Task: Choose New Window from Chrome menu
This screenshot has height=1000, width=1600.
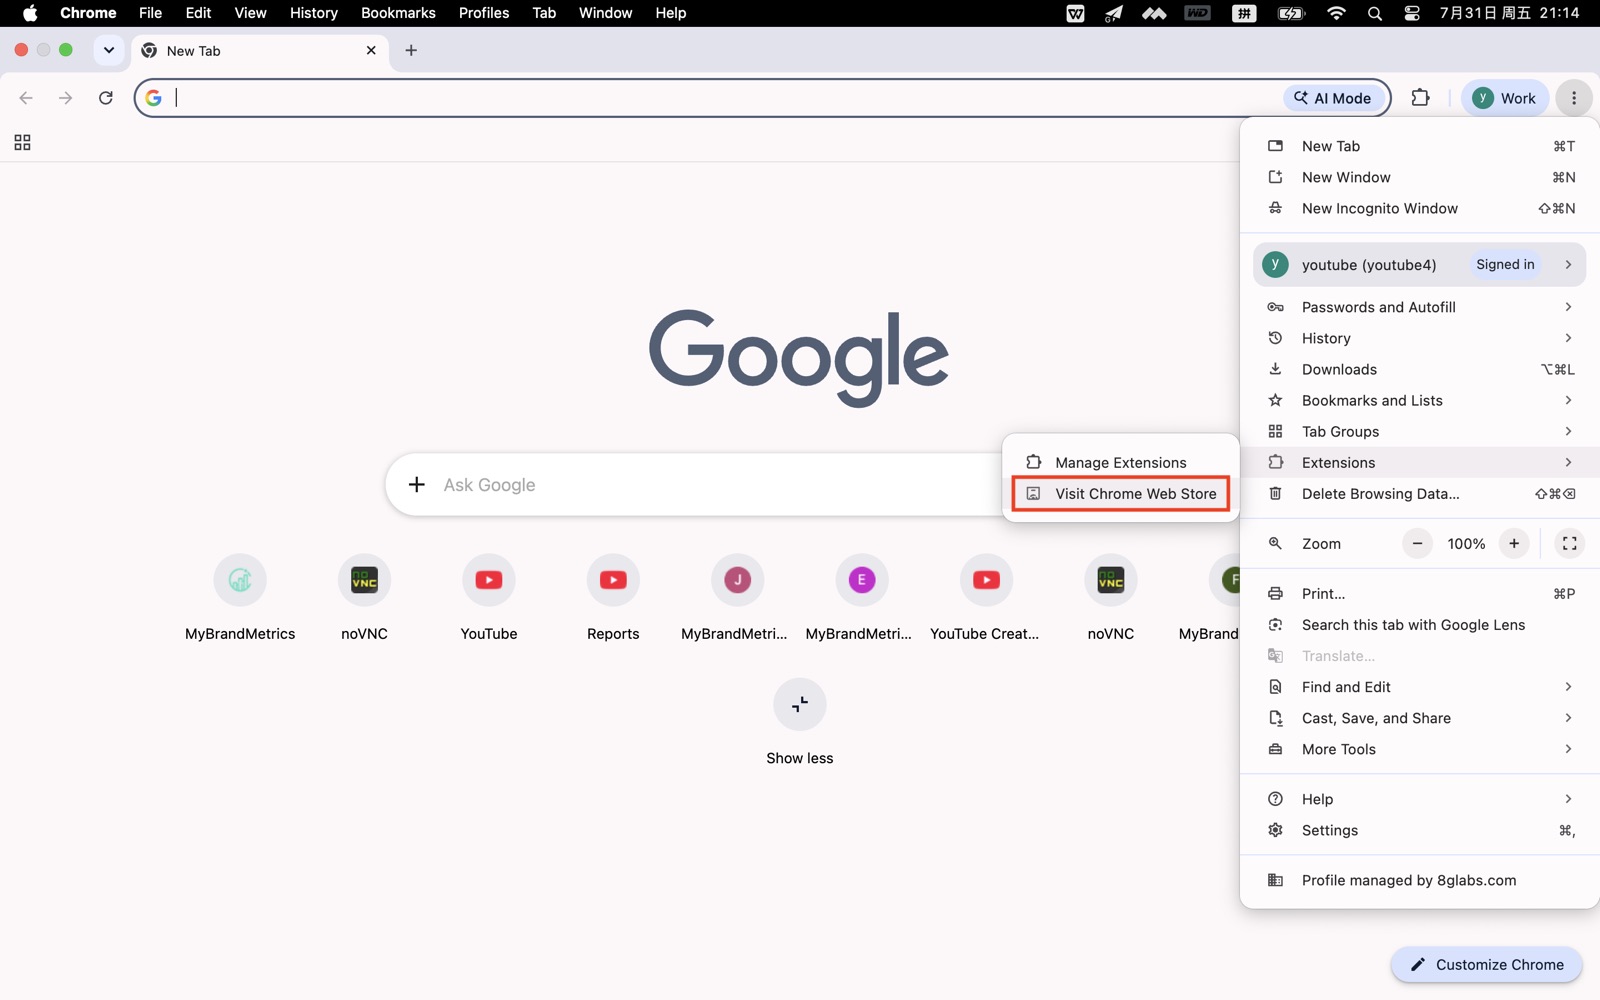Action: 1420,177
